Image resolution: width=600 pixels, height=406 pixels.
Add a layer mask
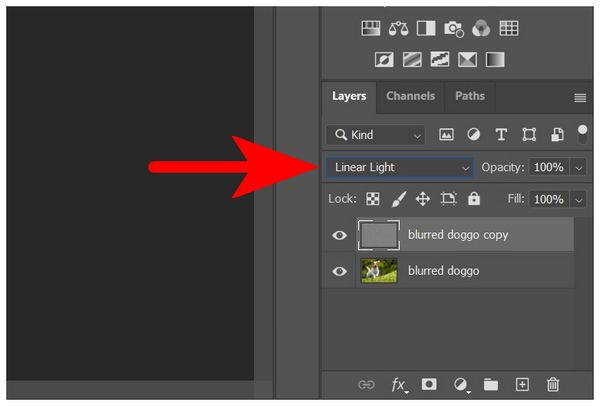pos(429,384)
